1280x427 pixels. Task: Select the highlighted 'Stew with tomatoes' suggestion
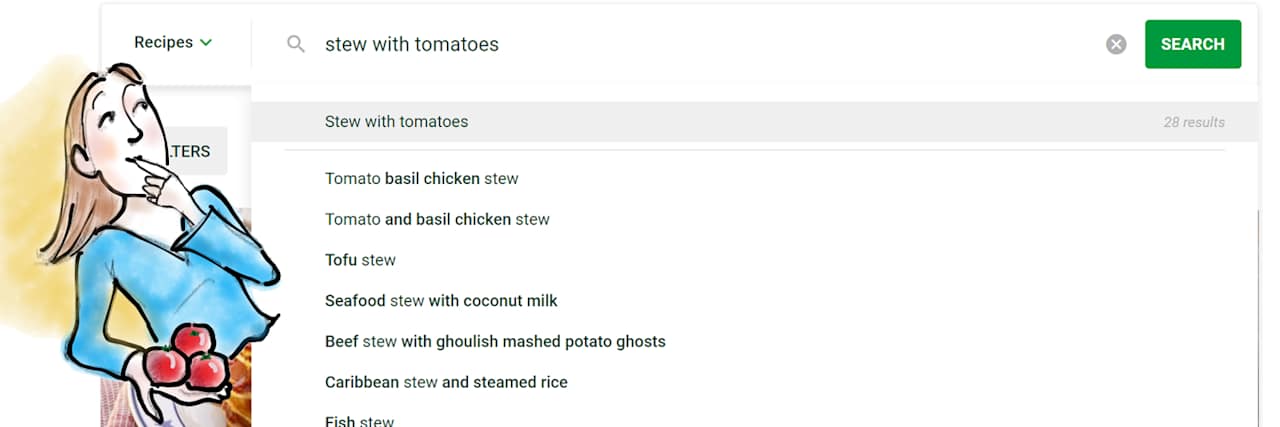(396, 122)
